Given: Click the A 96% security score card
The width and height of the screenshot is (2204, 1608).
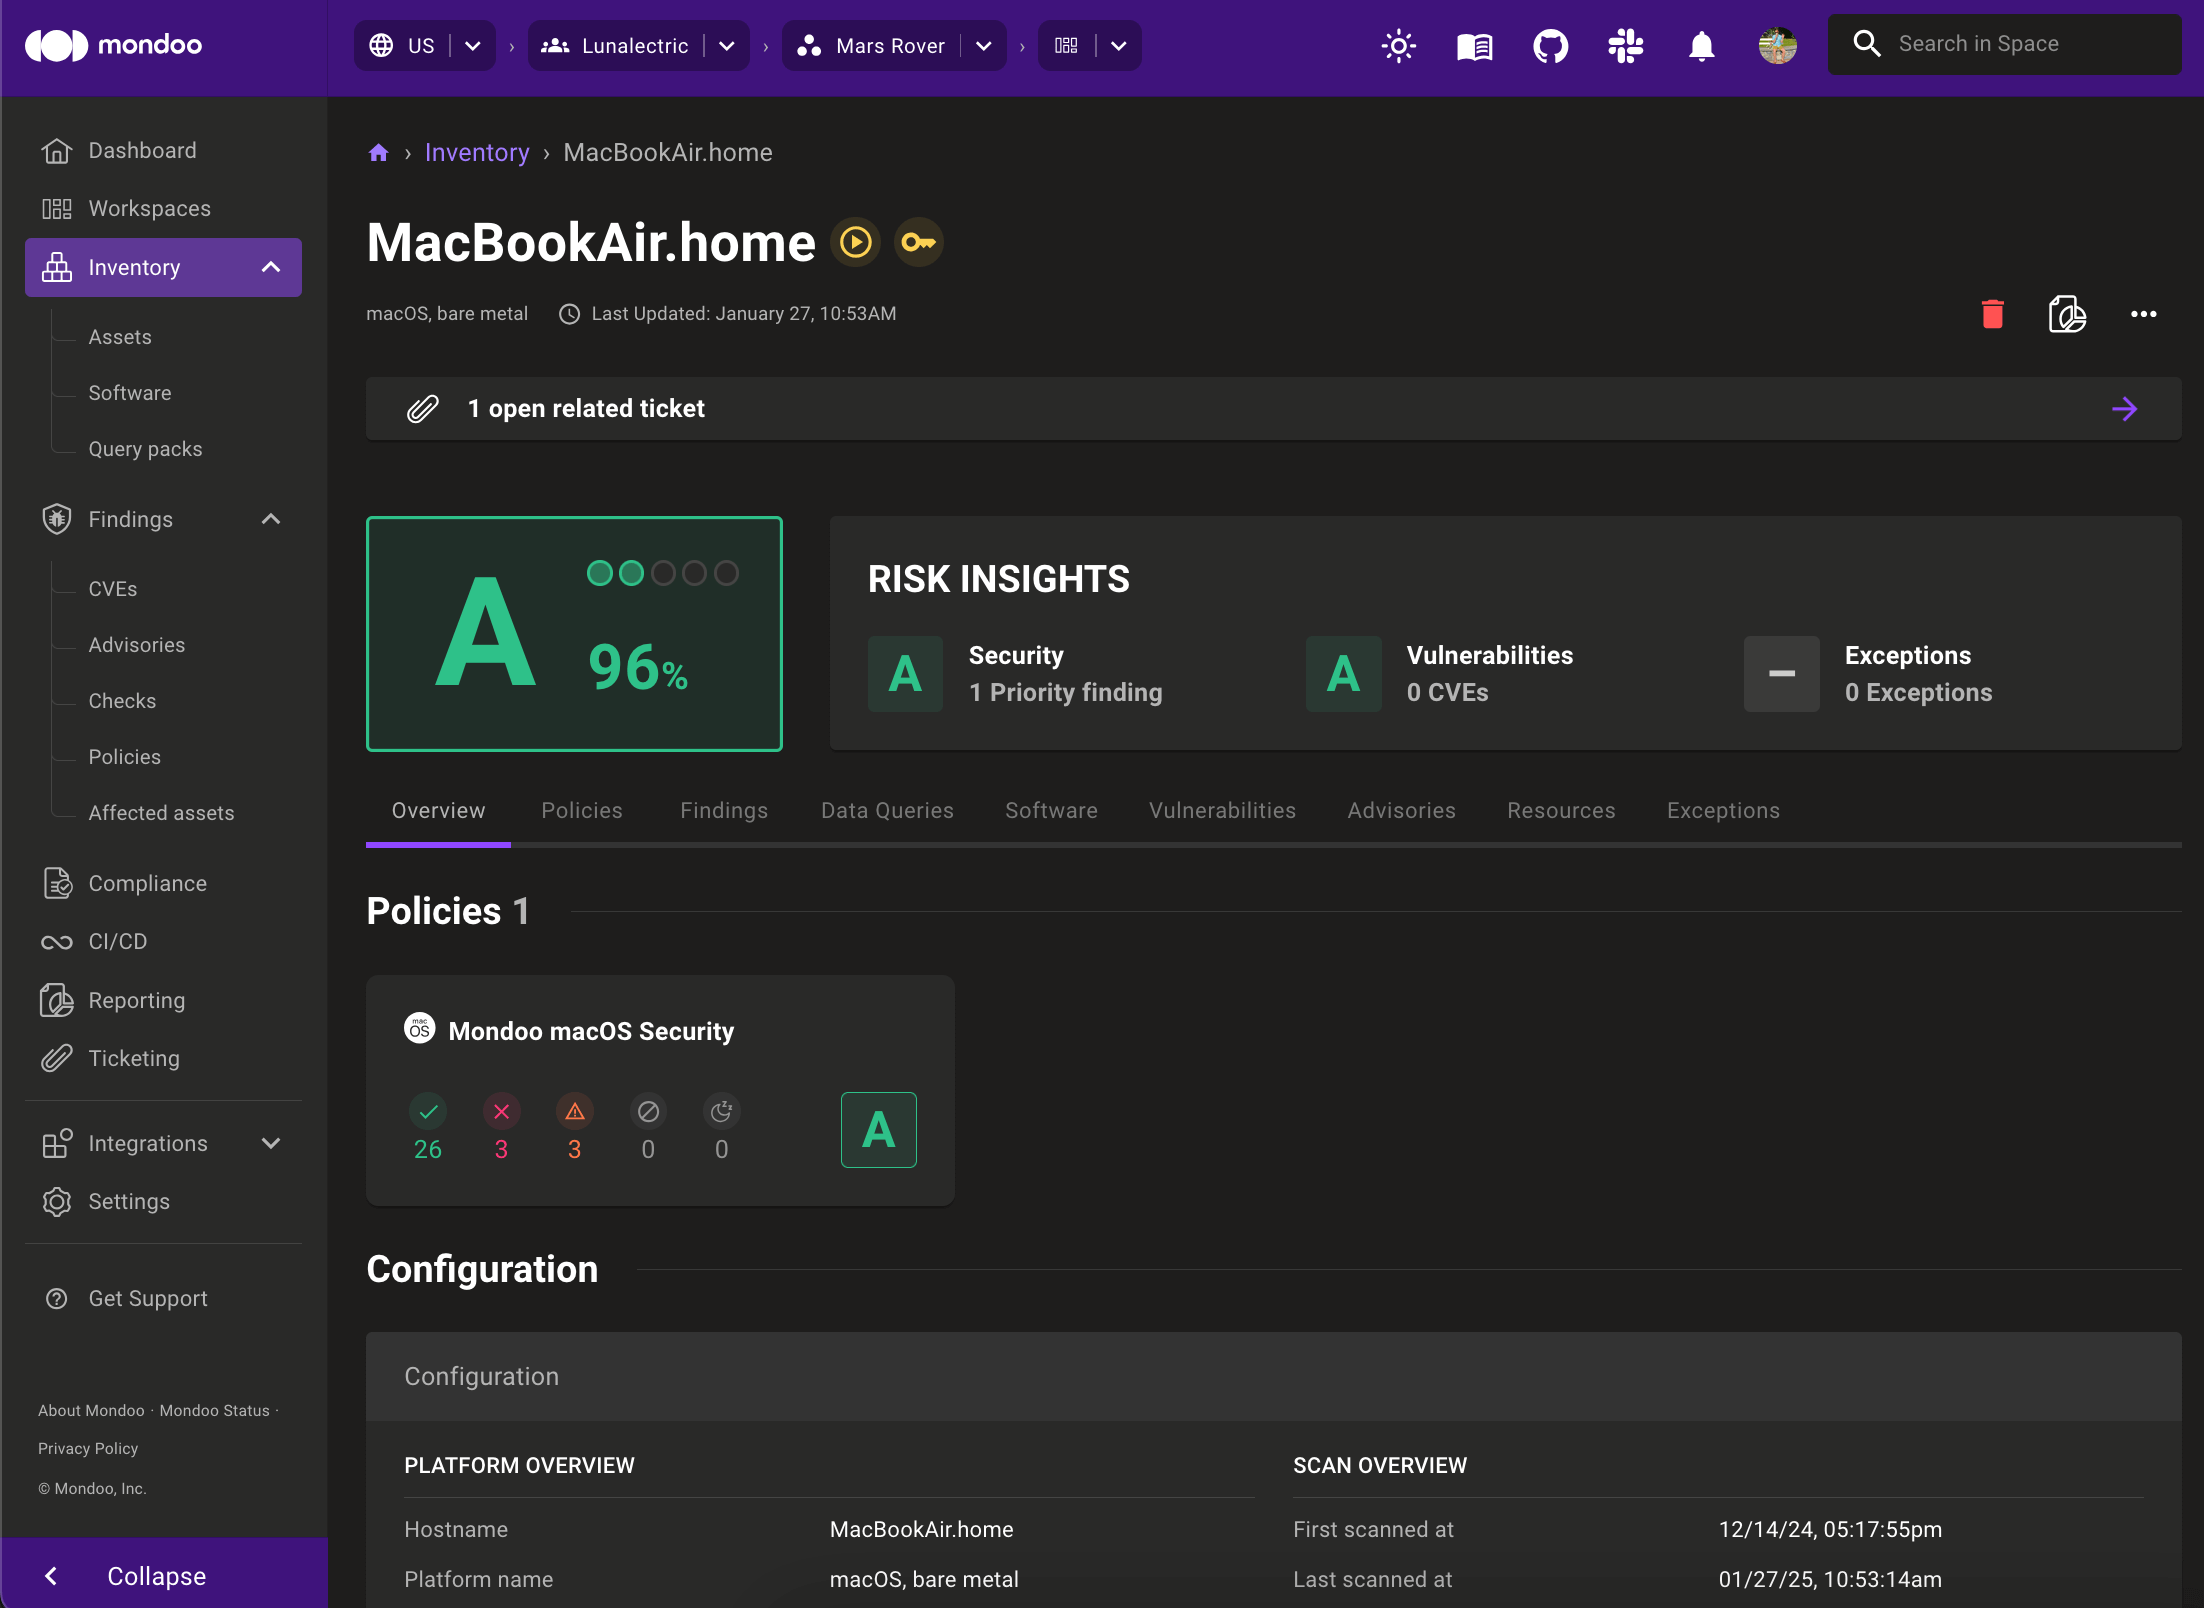Looking at the screenshot, I should (574, 634).
